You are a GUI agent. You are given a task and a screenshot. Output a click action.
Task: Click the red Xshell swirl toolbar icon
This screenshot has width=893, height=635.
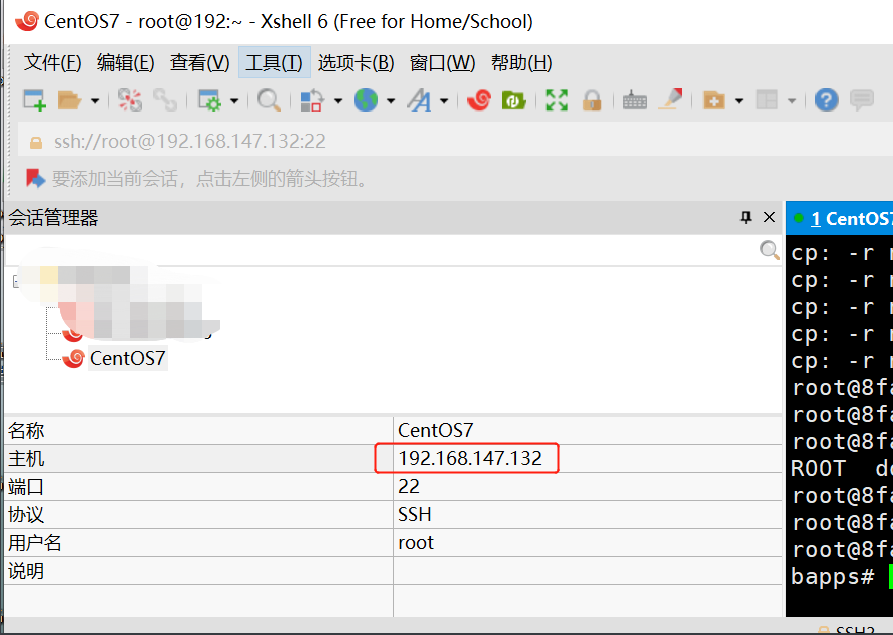point(479,100)
